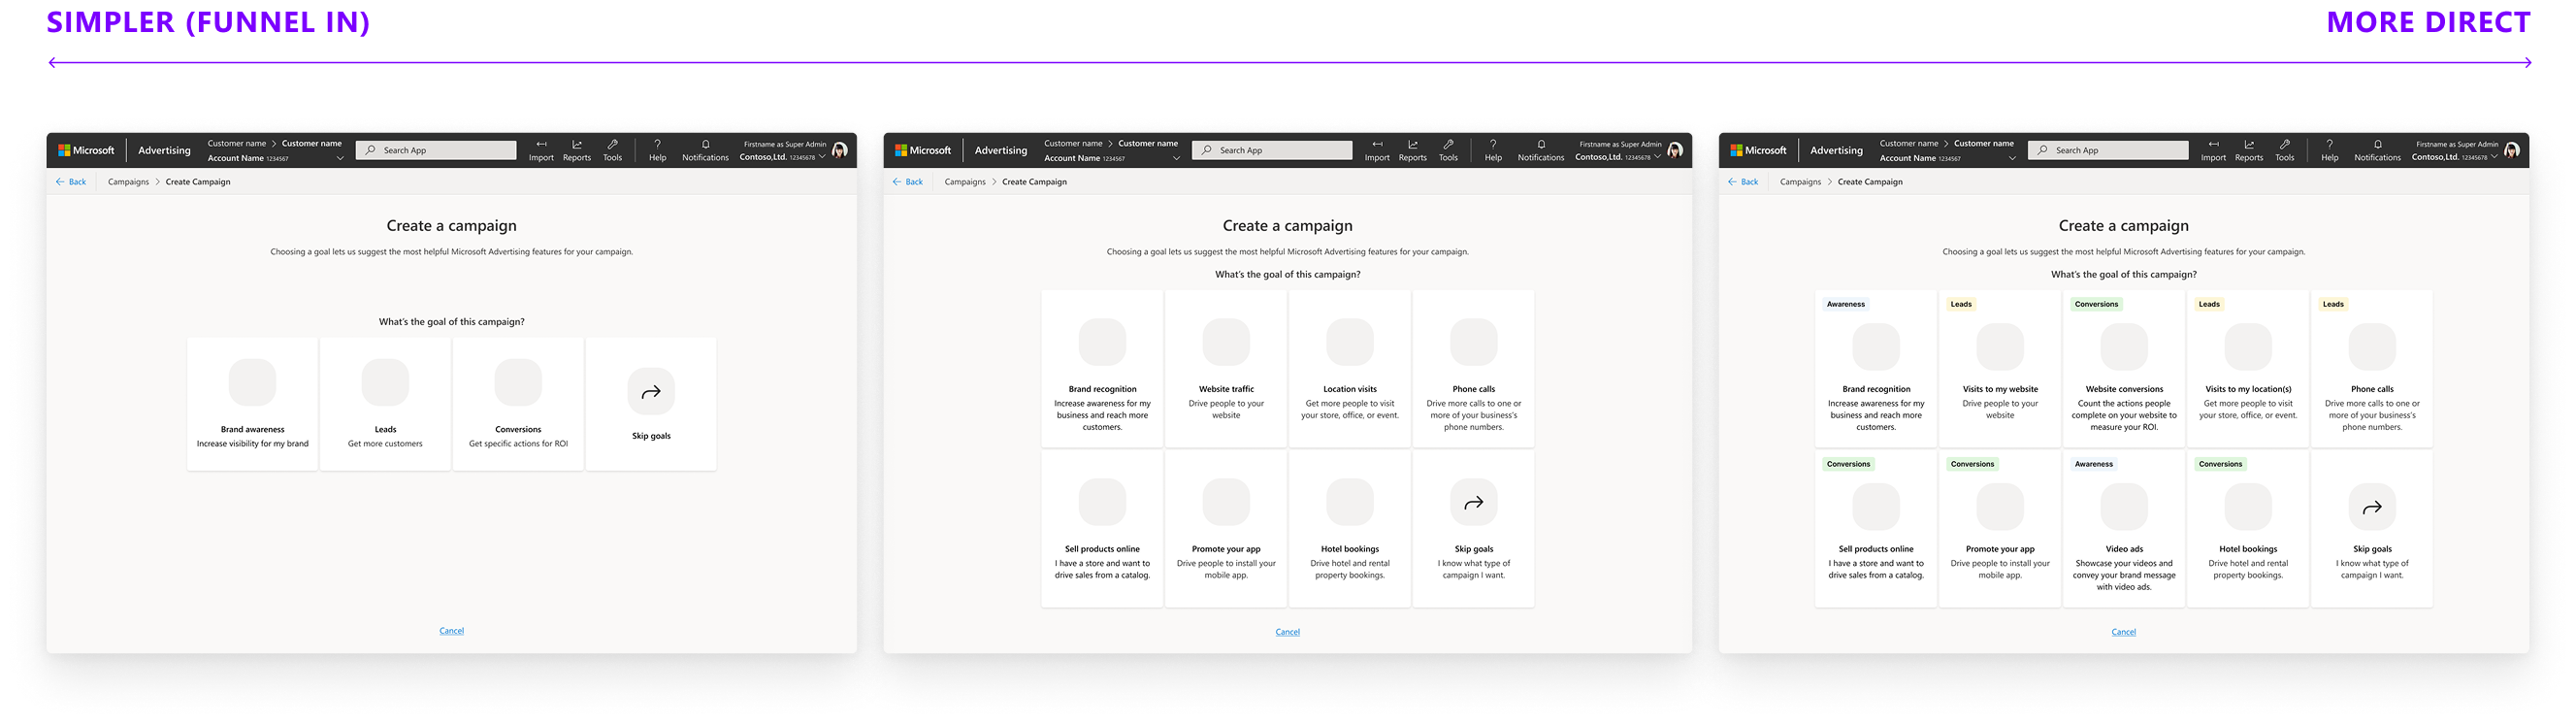Select Conversions goal card in left mockup
2576x724 pixels.
(x=518, y=404)
